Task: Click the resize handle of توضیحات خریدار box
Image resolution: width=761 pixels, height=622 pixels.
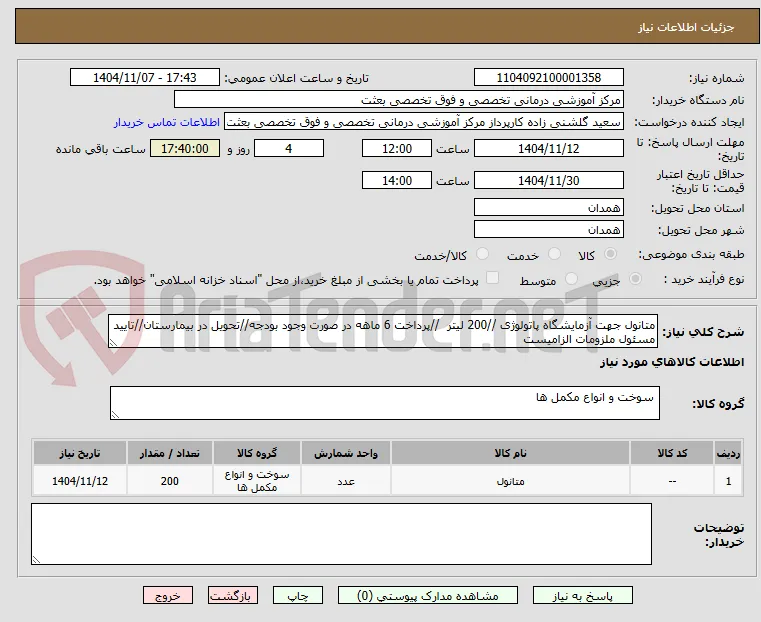Action: 36,559
